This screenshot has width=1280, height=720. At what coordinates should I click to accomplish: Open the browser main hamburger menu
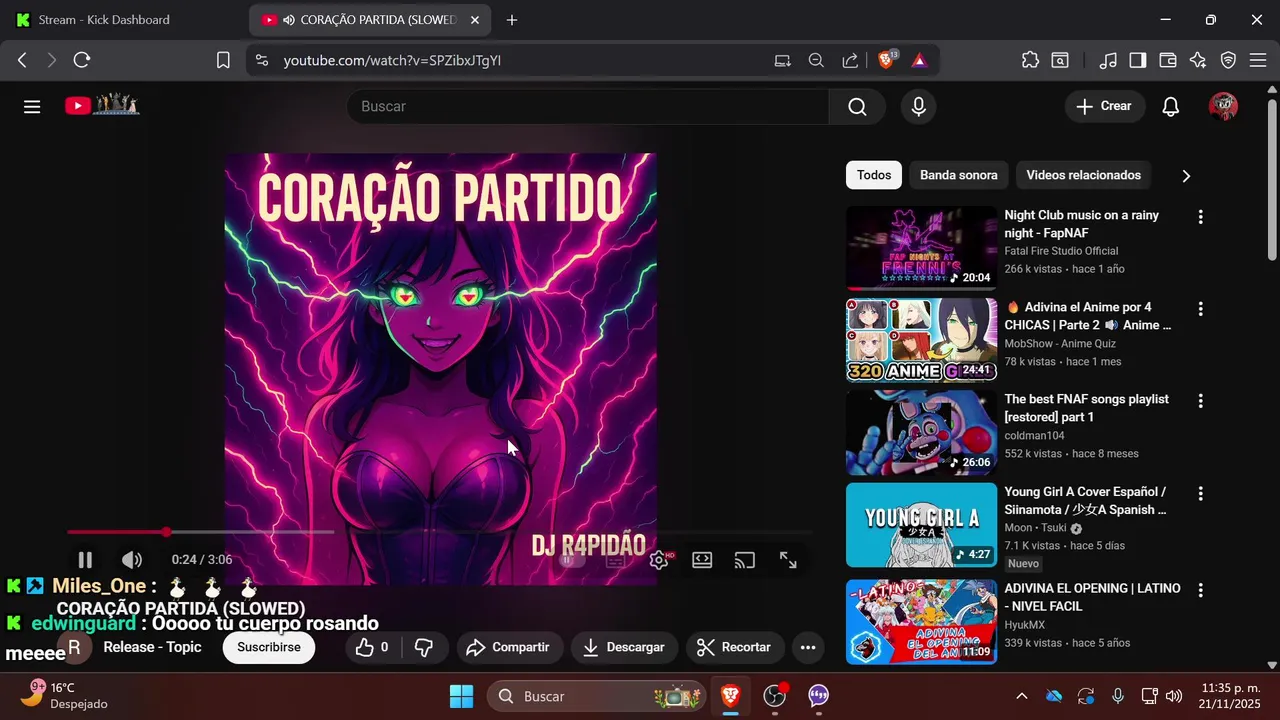1258,60
